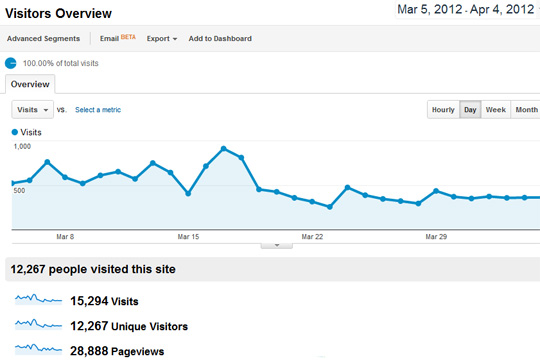Screen dimensions: 540x361
Task: Click the data point above Mar 29
Action: coord(436,191)
